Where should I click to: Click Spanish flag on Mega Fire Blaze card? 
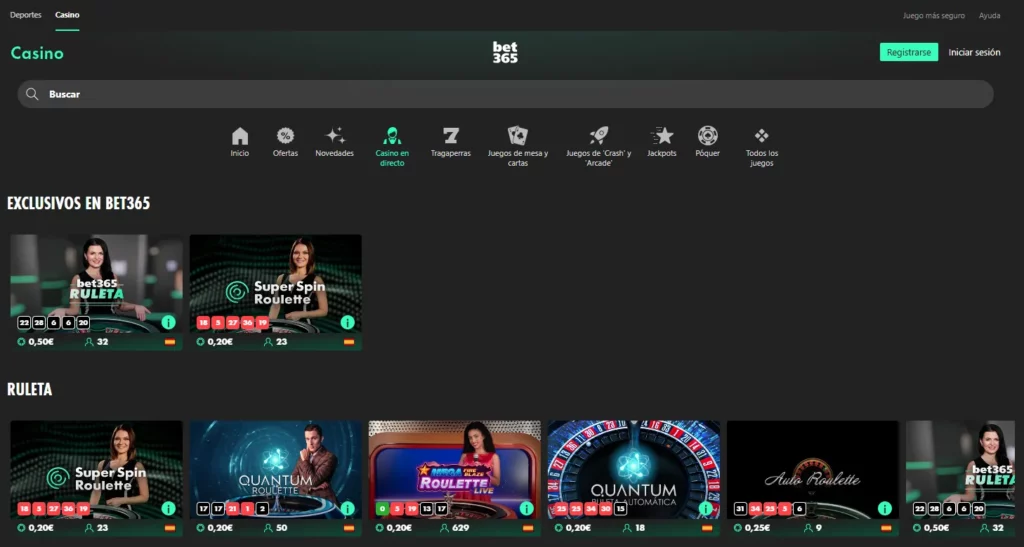point(528,528)
